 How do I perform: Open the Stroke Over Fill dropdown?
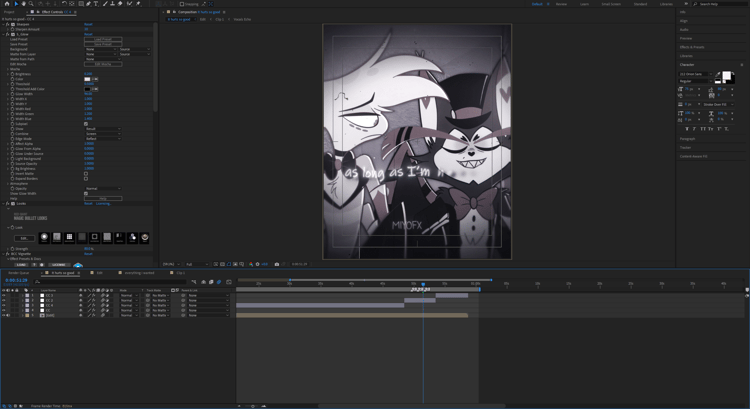pos(718,104)
